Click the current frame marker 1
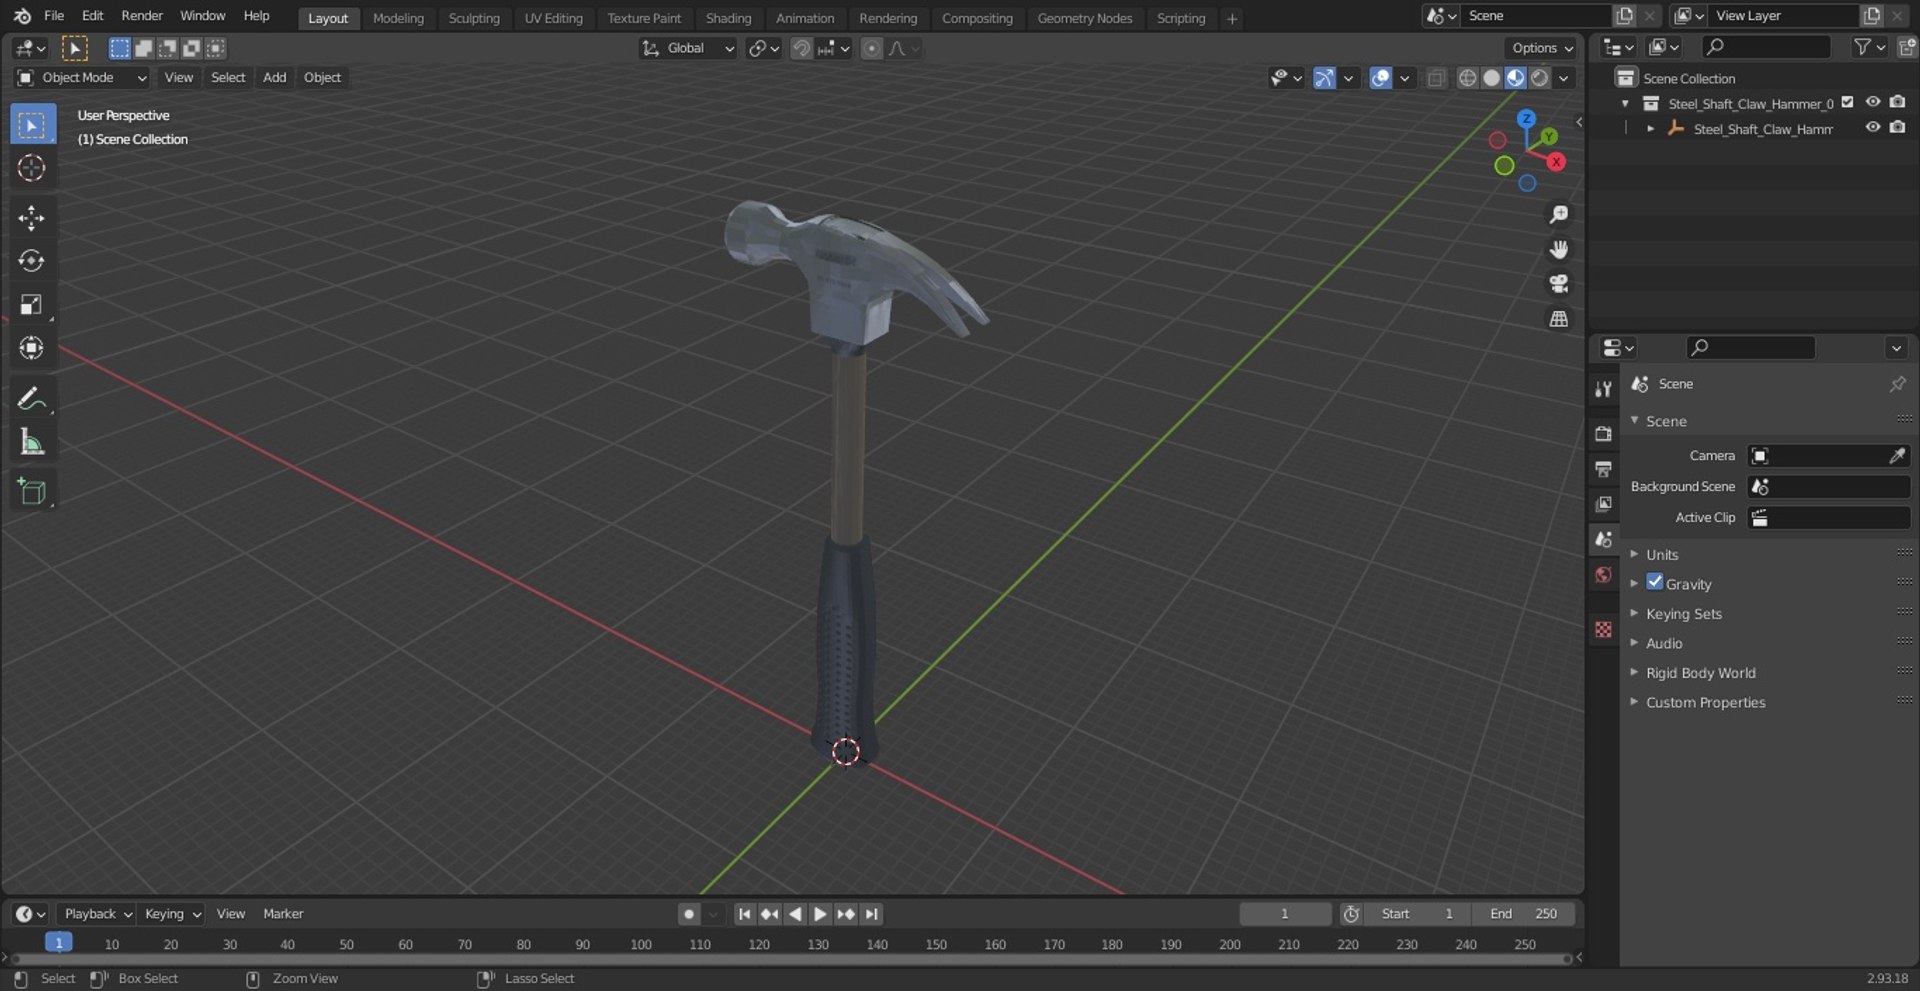Image resolution: width=1920 pixels, height=991 pixels. [x=59, y=943]
